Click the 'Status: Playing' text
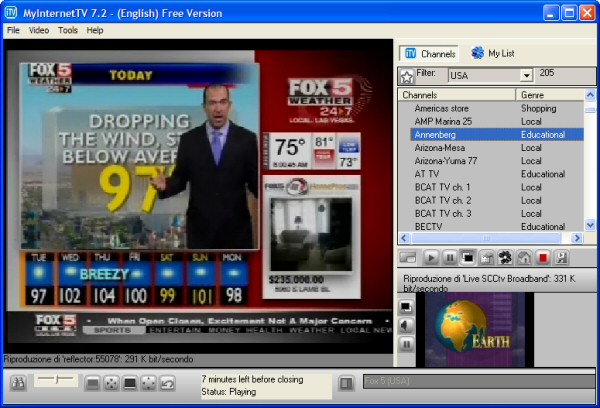The width and height of the screenshot is (600, 408). tap(229, 392)
